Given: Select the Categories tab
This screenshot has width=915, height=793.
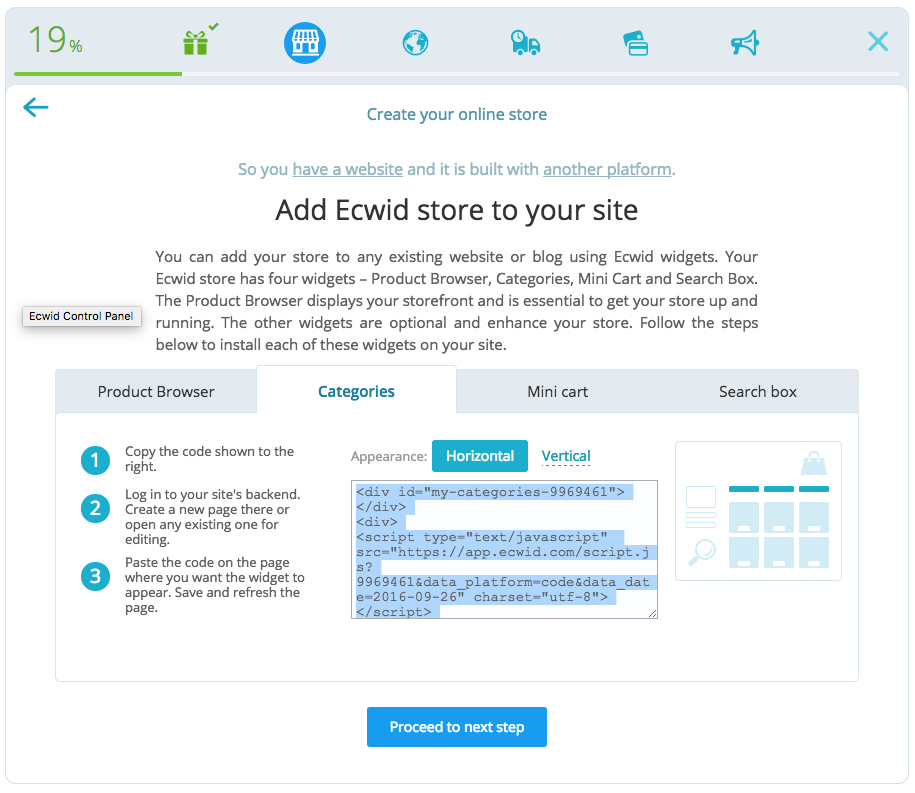Looking at the screenshot, I should tap(357, 391).
